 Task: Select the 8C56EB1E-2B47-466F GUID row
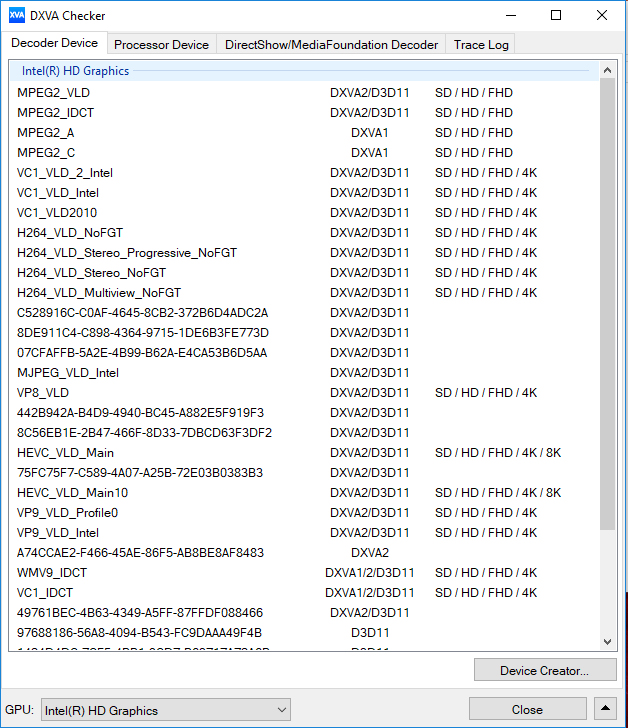tap(304, 432)
